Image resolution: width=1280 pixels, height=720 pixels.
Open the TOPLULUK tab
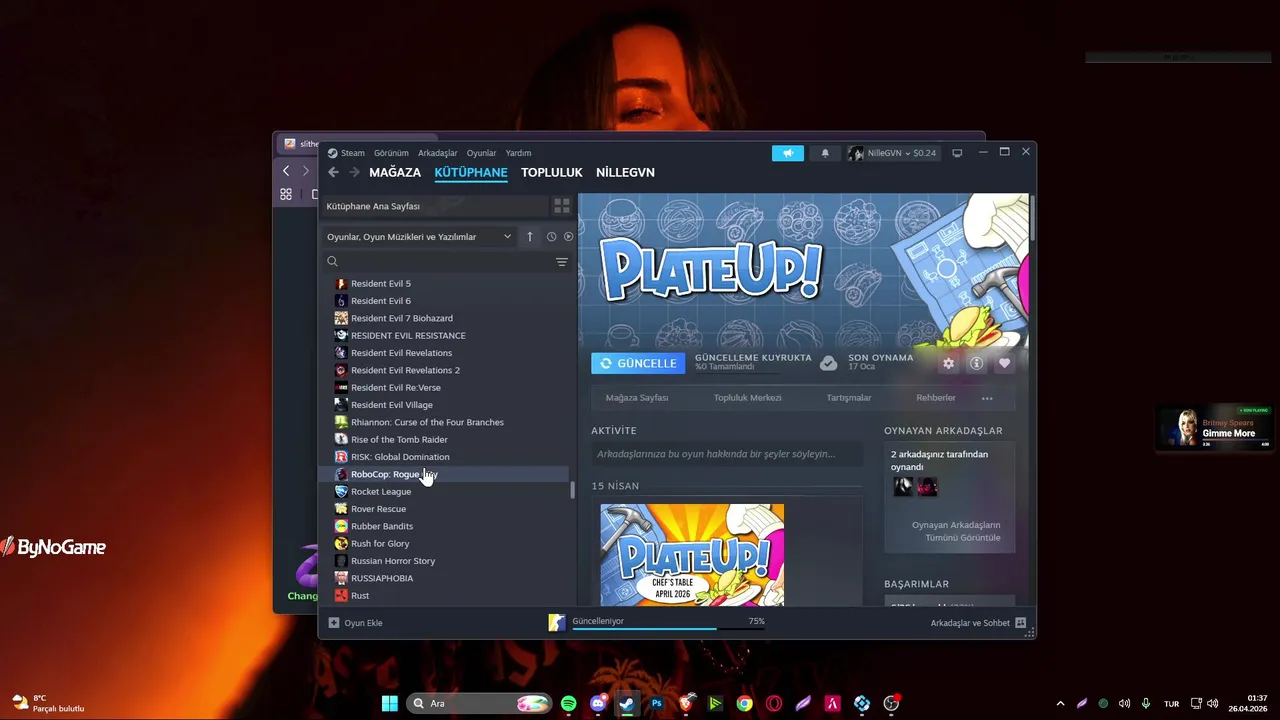click(551, 172)
